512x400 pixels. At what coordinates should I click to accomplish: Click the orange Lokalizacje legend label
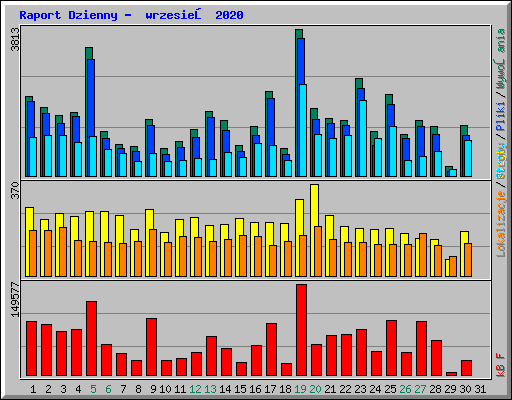click(501, 224)
